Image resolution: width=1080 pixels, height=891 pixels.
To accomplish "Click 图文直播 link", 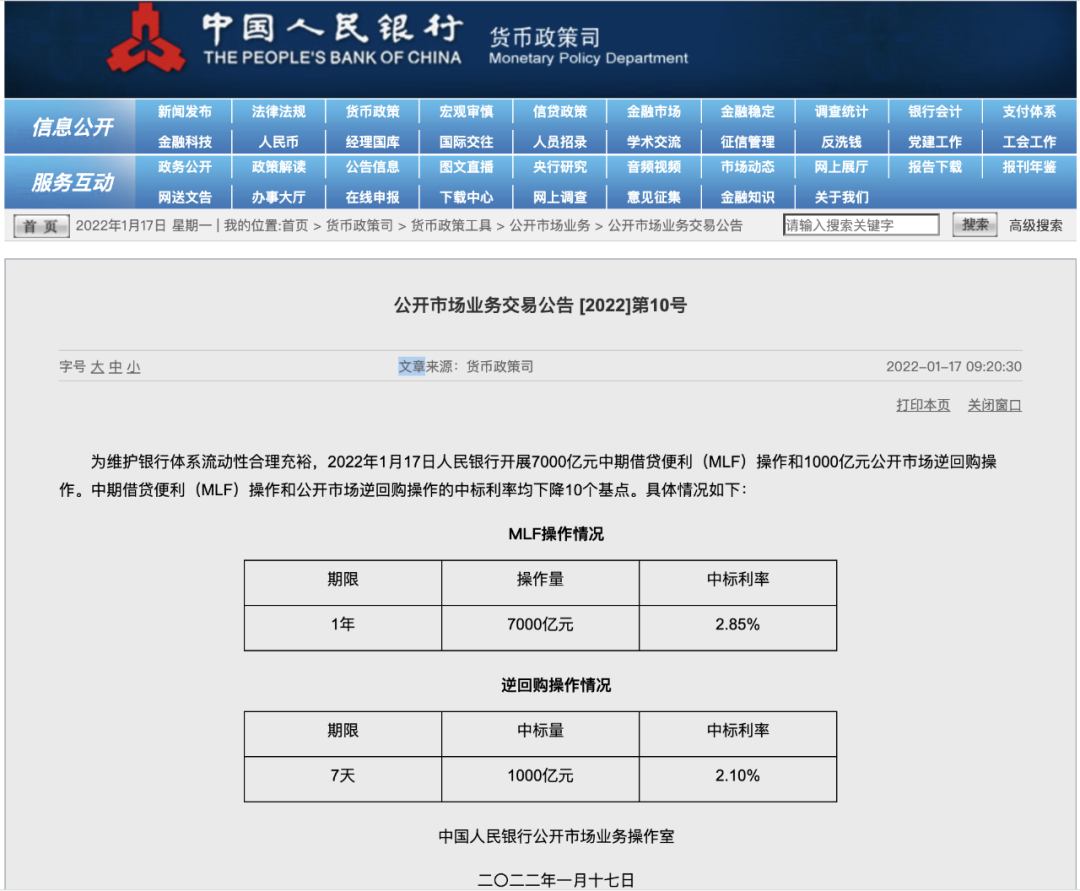I will (466, 167).
